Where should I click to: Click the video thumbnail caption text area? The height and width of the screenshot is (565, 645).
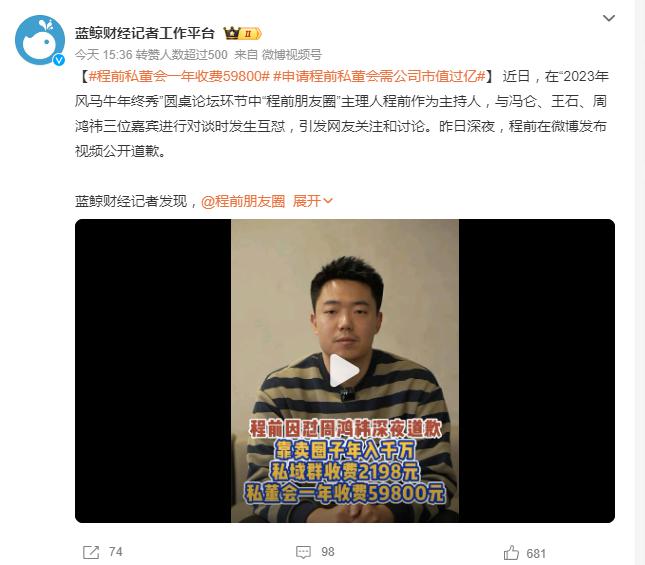coord(345,461)
